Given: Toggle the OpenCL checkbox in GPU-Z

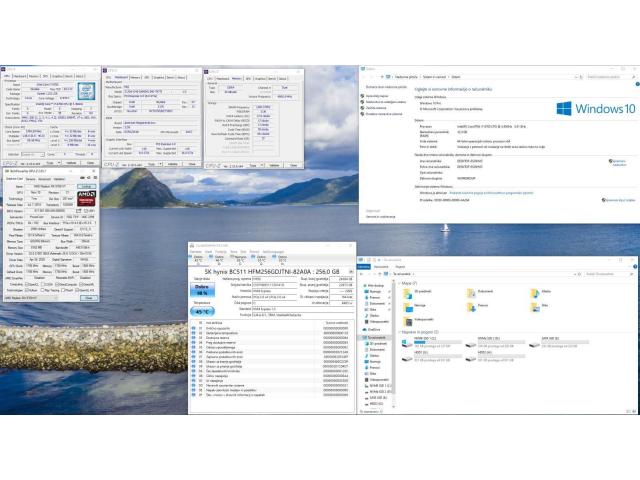Looking at the screenshot, I should pos(27,284).
